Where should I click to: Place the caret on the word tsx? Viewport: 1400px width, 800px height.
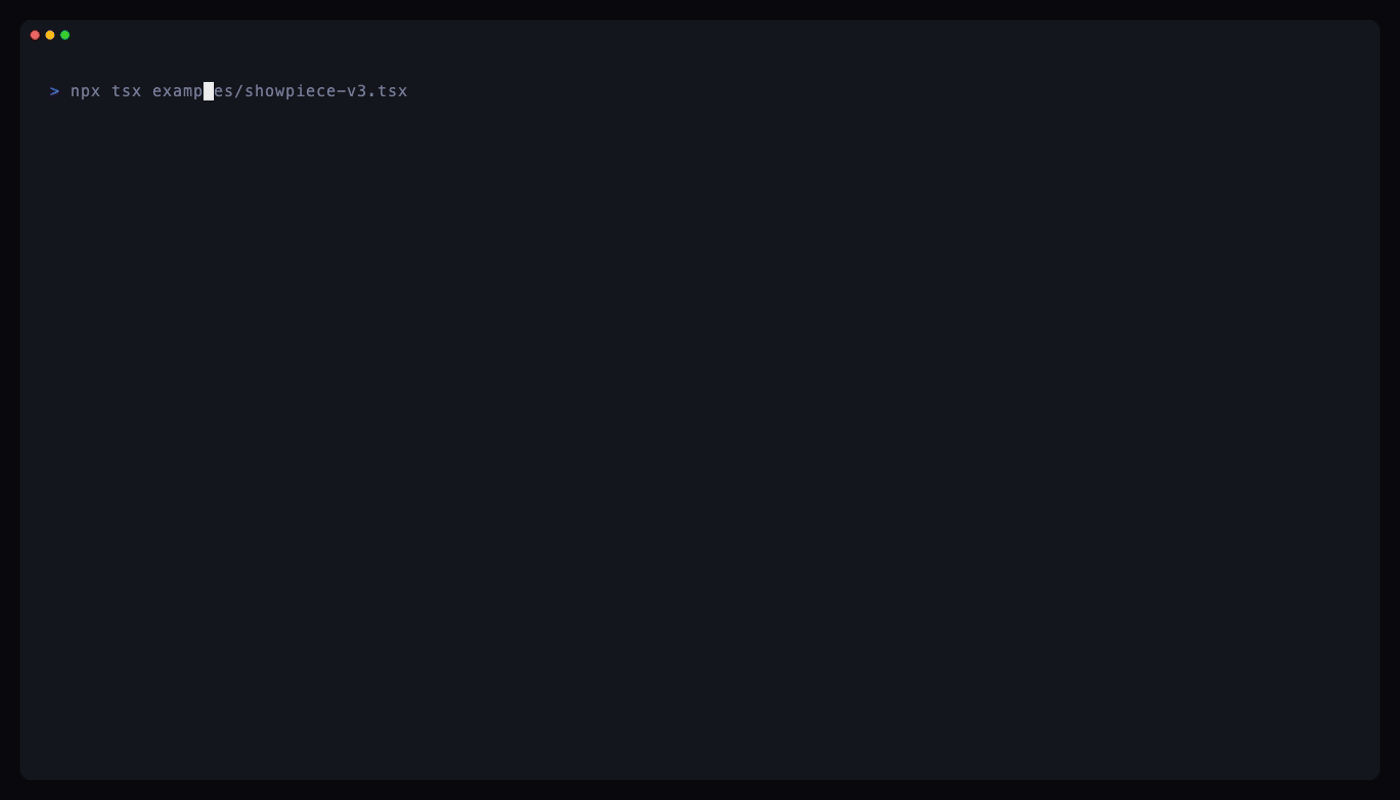tap(127, 91)
